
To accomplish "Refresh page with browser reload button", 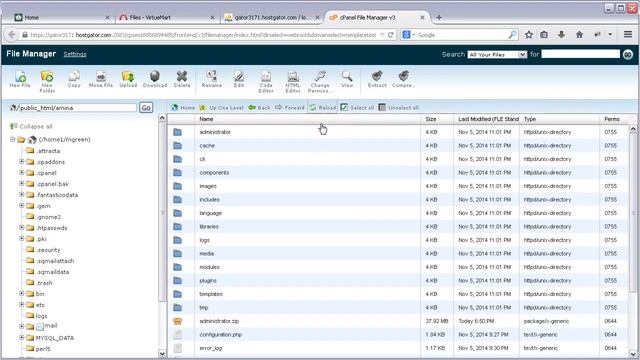I will (391, 35).
